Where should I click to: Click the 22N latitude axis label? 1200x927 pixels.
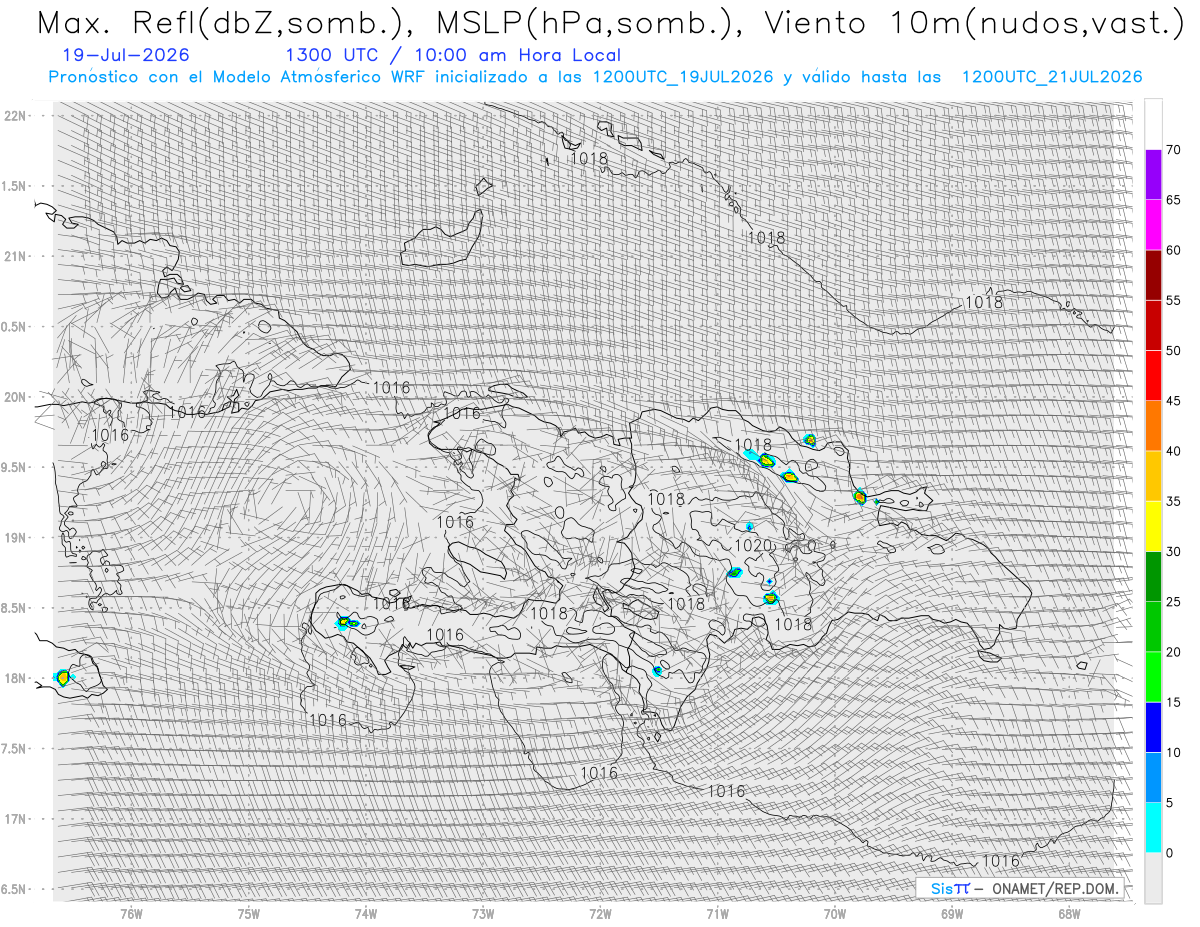coord(16,115)
